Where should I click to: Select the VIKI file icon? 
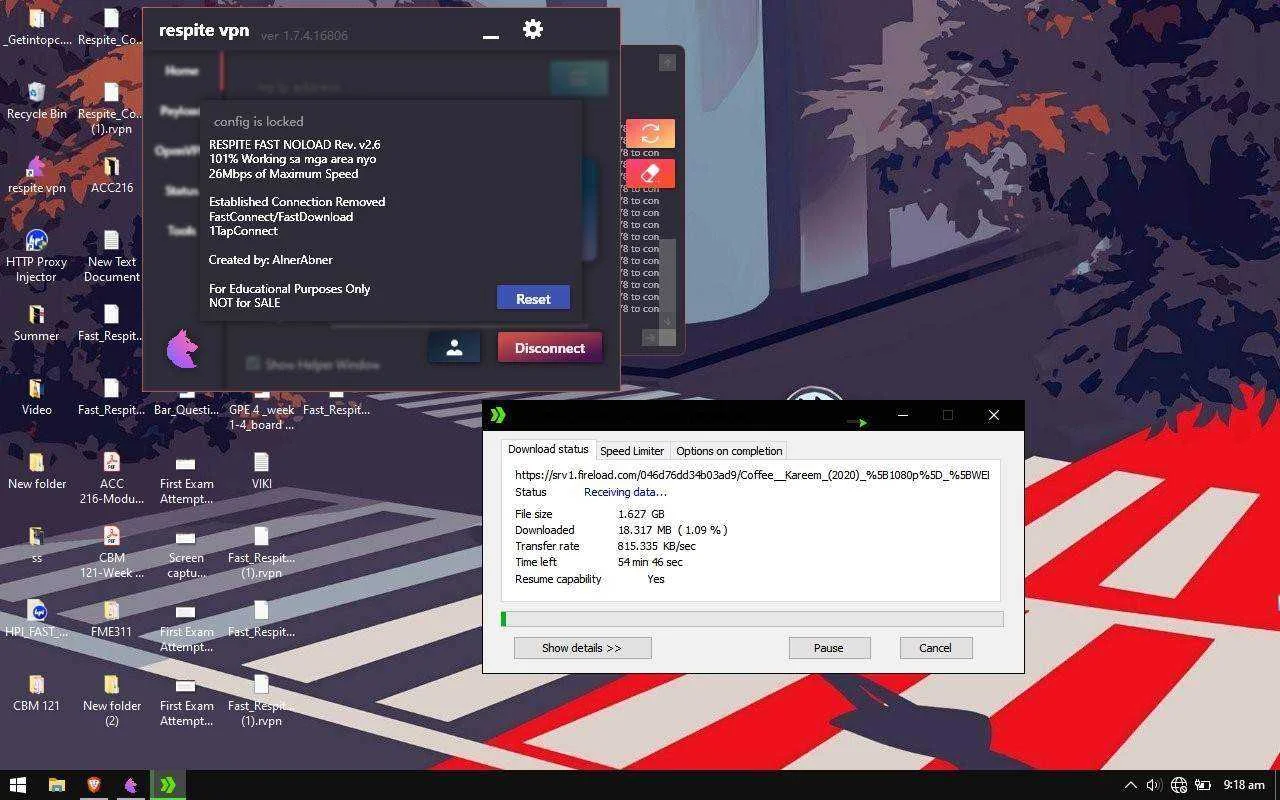(x=261, y=471)
